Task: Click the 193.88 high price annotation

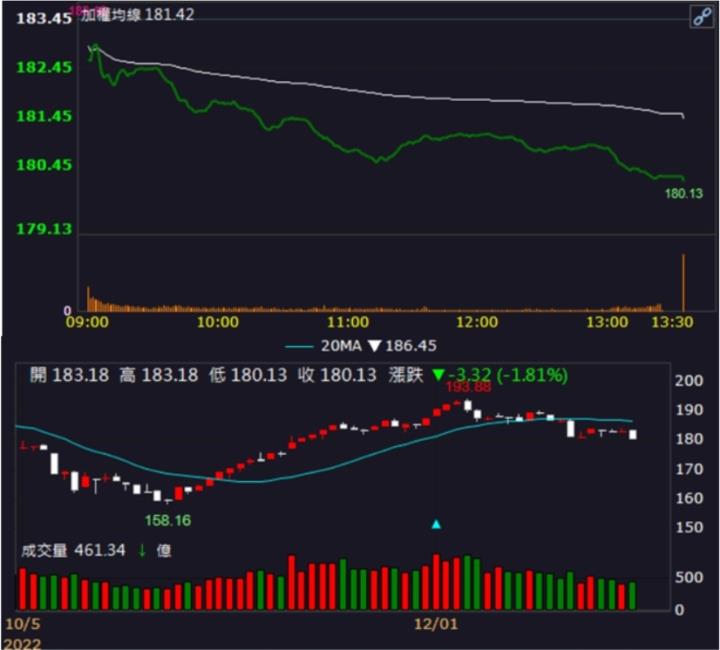Action: pyautogui.click(x=468, y=387)
